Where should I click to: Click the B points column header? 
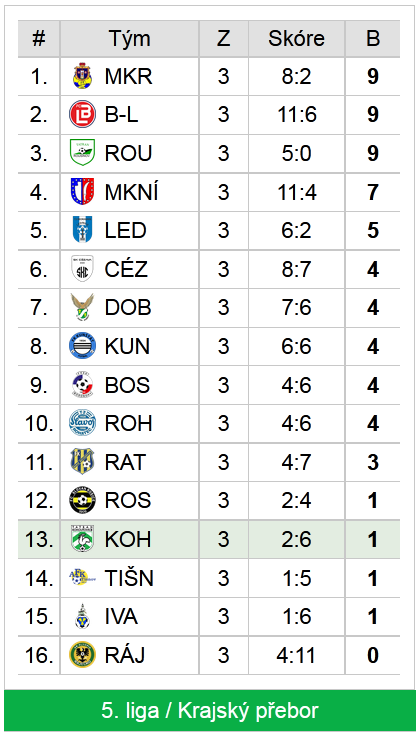(x=373, y=38)
